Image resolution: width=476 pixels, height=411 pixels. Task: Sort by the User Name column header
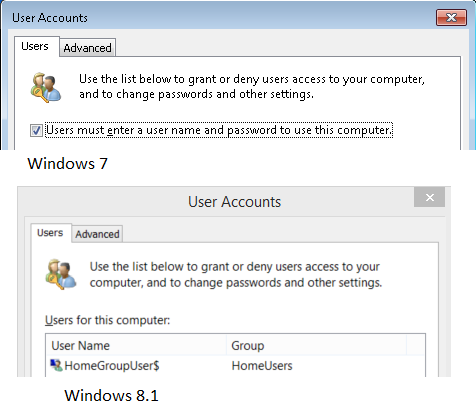136,345
